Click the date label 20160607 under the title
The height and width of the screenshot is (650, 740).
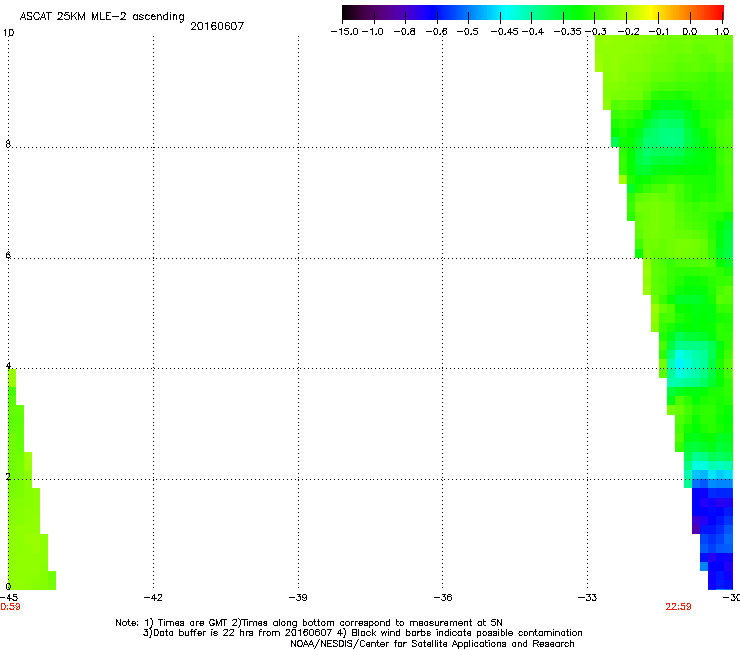217,26
